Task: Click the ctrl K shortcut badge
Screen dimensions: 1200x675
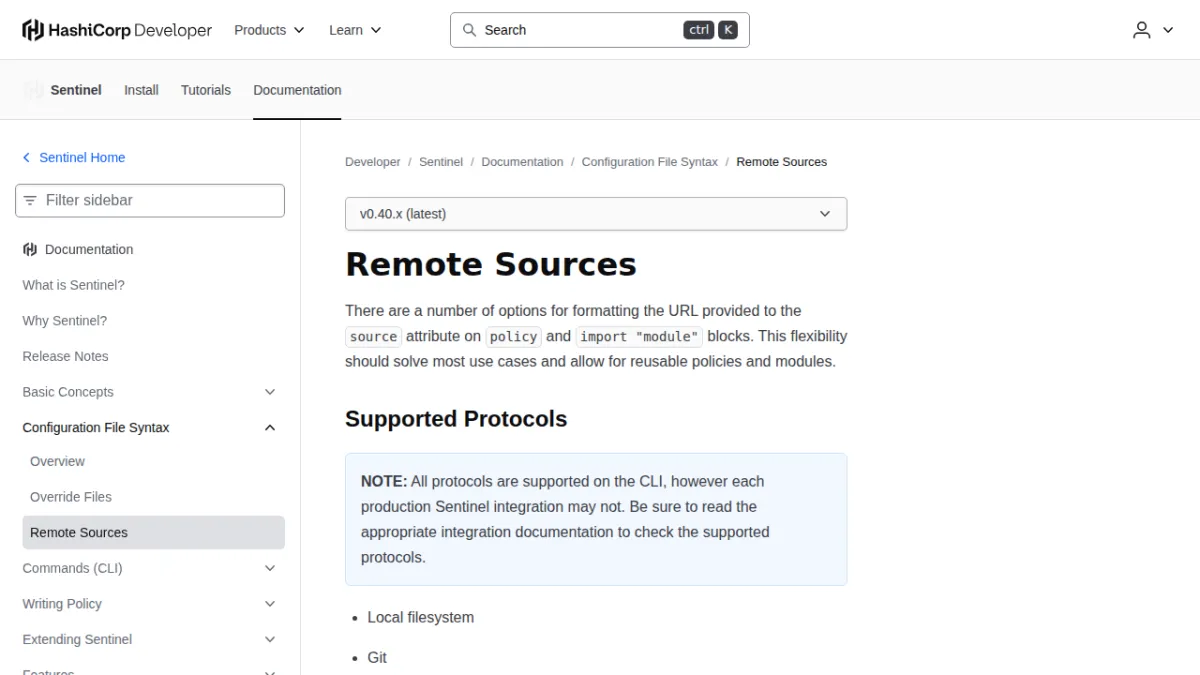Action: (711, 30)
